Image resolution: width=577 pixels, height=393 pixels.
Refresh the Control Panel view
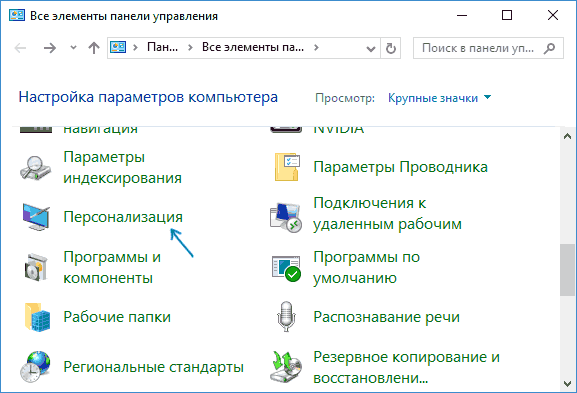[x=391, y=48]
